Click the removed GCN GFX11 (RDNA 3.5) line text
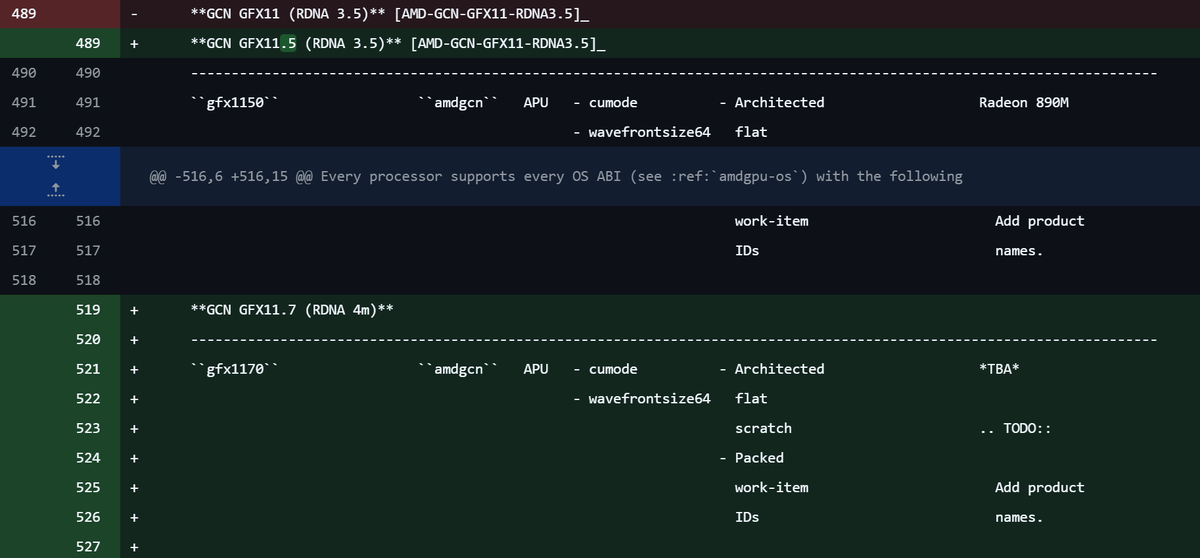The image size is (1200, 558). click(x=388, y=15)
